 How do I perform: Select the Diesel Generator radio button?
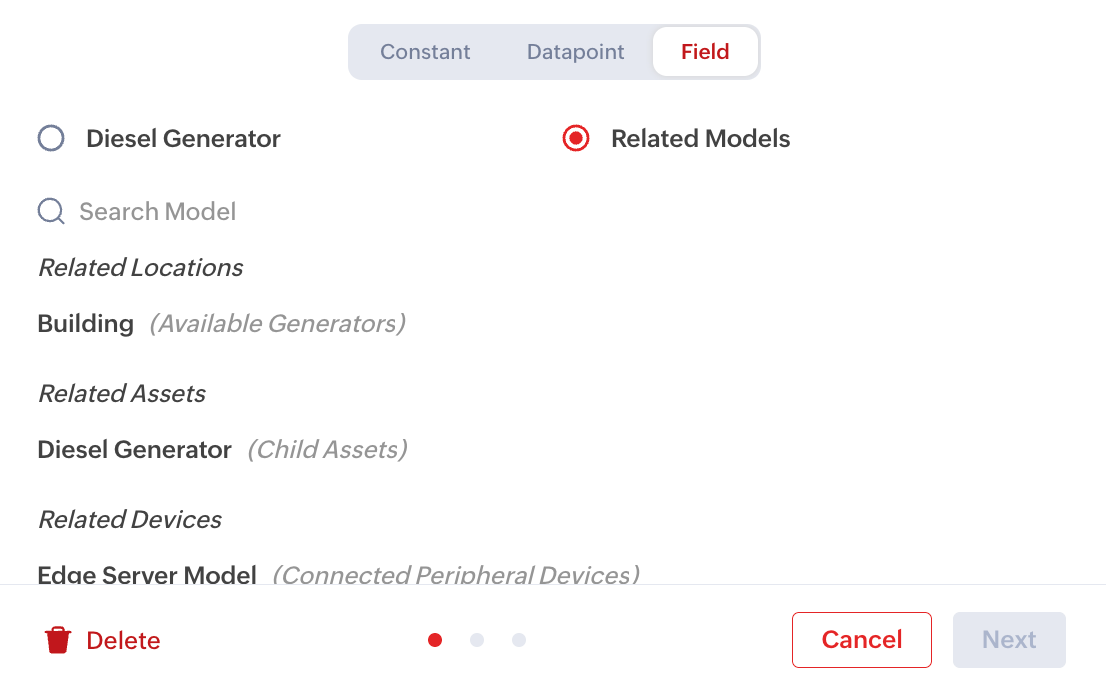51,138
